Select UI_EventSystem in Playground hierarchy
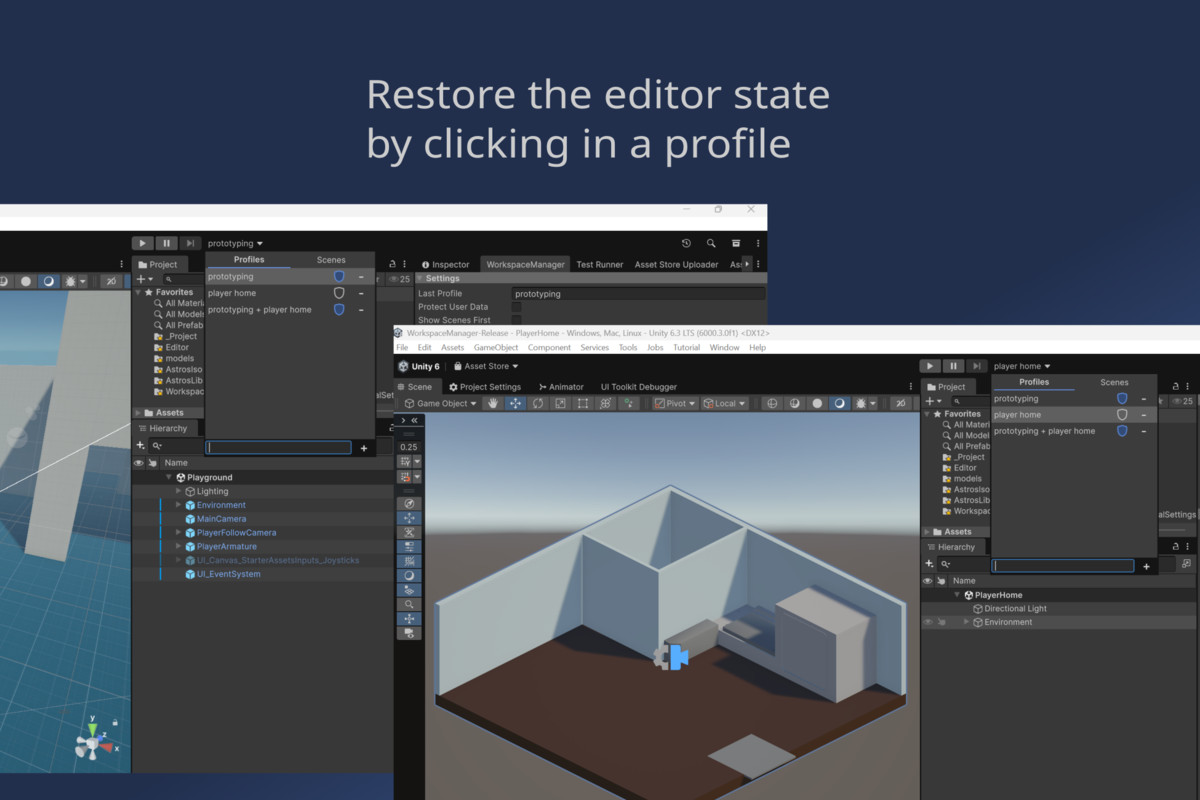This screenshot has height=800, width=1200. point(228,574)
